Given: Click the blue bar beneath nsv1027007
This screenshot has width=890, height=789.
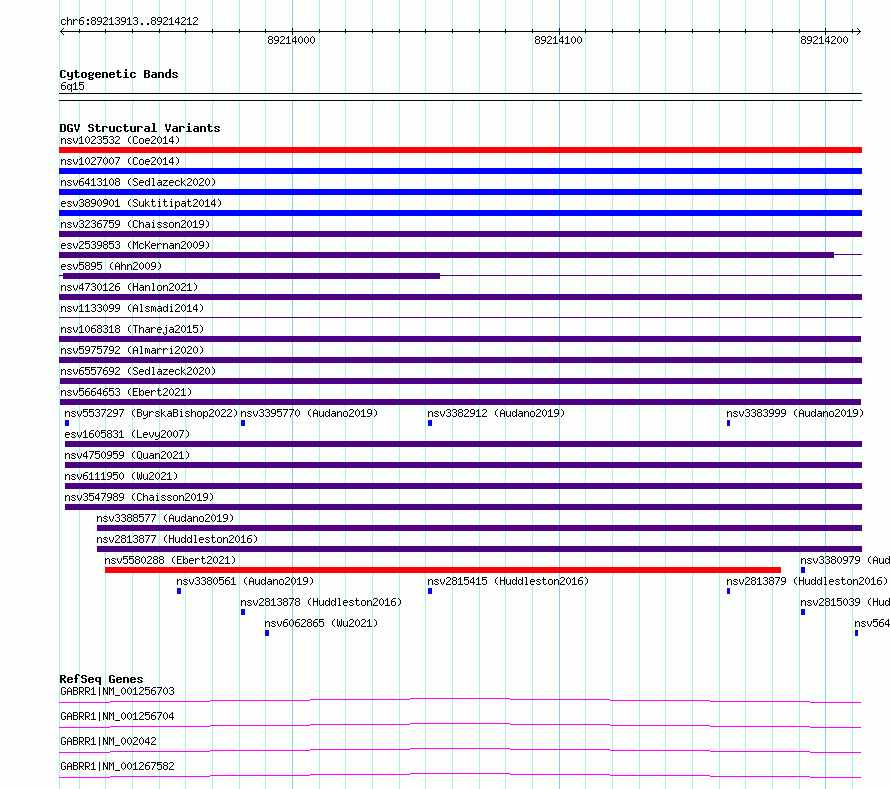Looking at the screenshot, I should tap(460, 171).
